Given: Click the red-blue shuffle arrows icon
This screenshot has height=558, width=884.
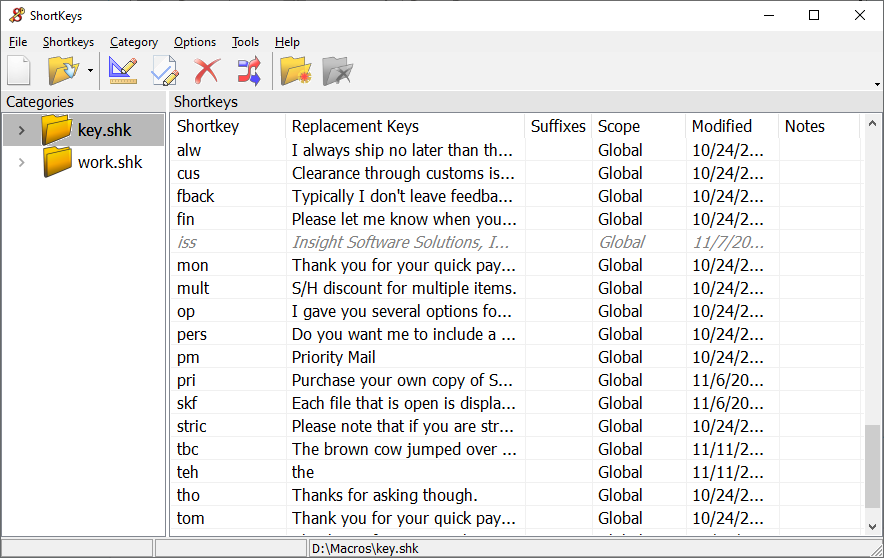Looking at the screenshot, I should (249, 71).
